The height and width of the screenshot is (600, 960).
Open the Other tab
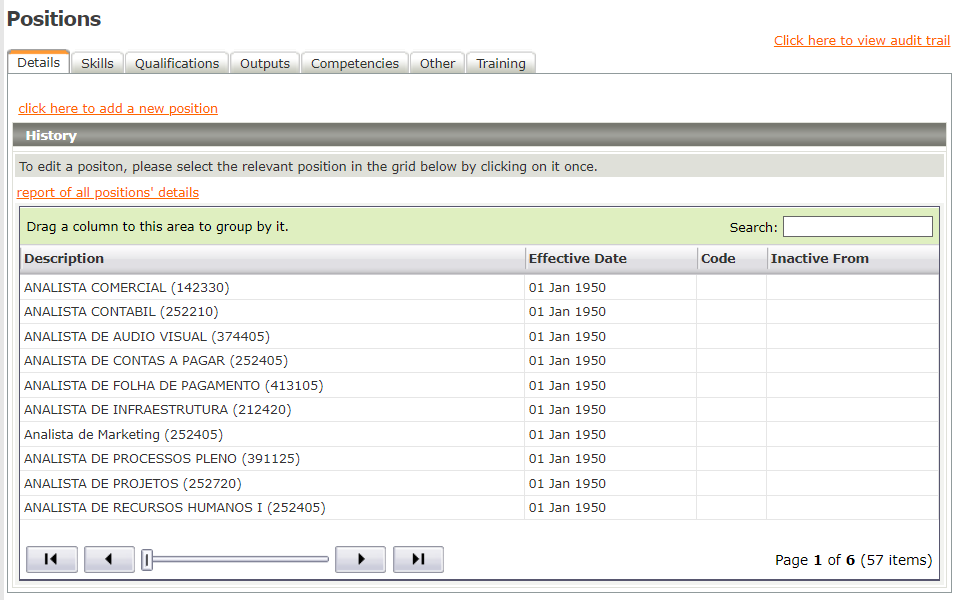point(437,63)
